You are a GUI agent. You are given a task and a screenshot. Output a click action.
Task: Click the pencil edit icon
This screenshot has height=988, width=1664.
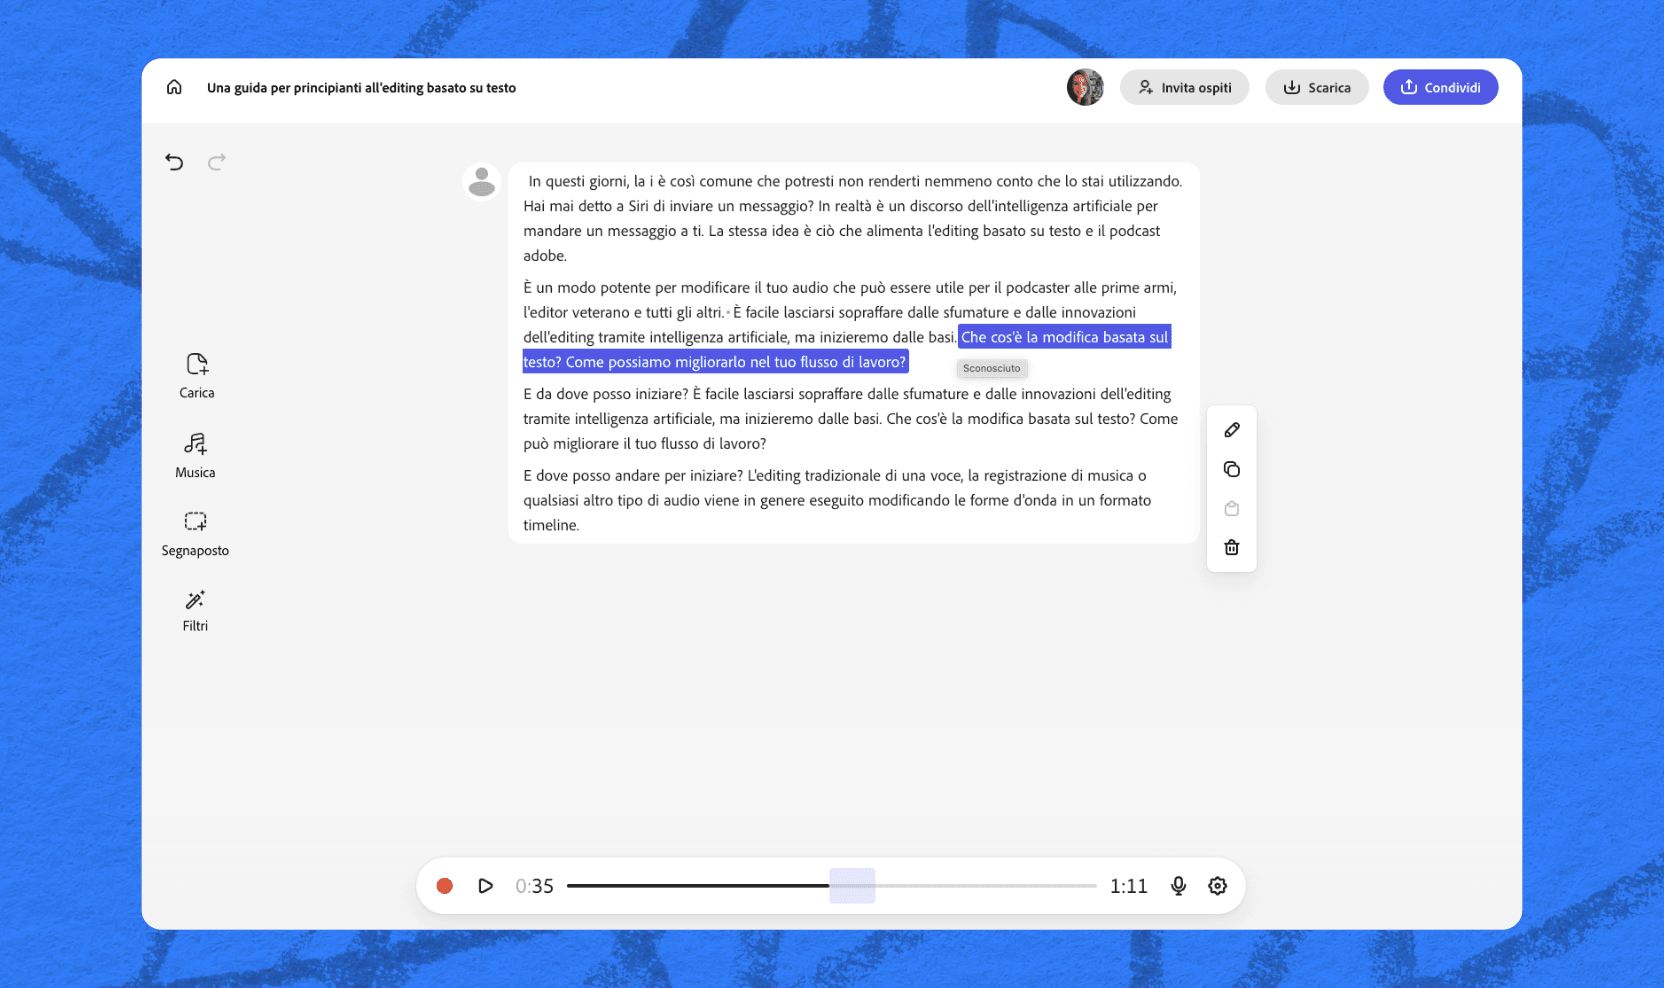click(x=1231, y=430)
